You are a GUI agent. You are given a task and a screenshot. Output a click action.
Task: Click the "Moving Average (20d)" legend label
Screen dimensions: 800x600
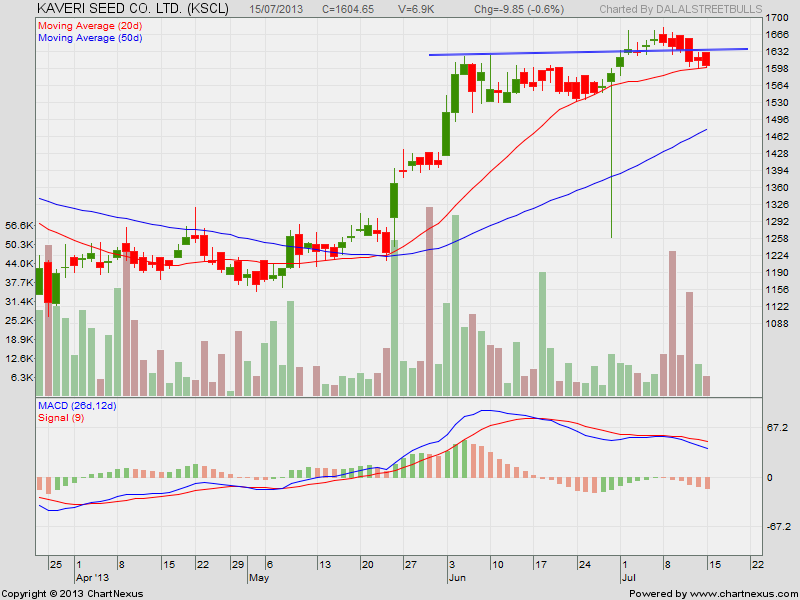(90, 26)
